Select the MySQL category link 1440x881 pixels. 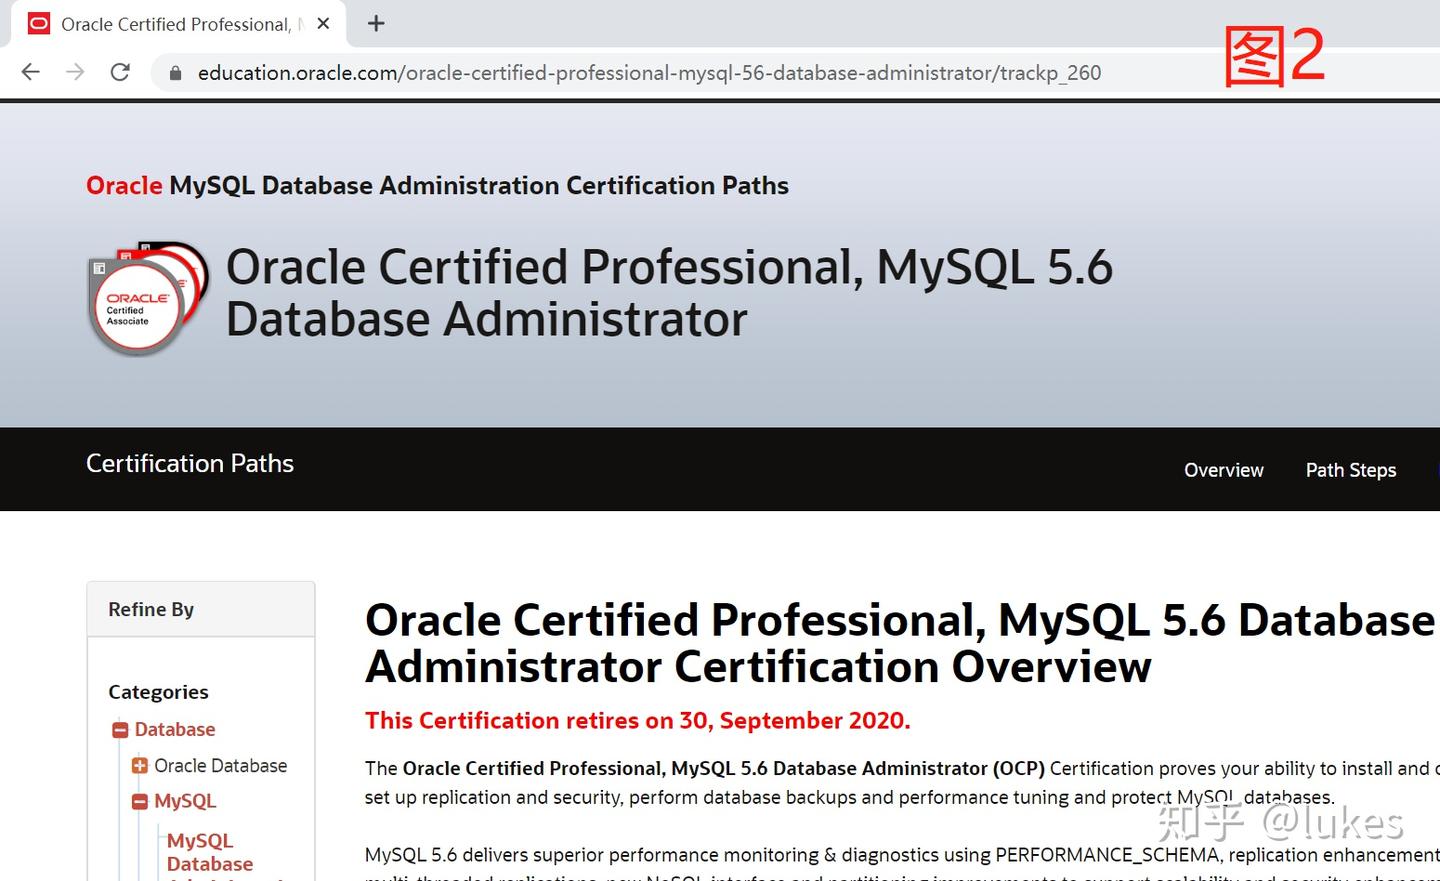[x=185, y=801]
